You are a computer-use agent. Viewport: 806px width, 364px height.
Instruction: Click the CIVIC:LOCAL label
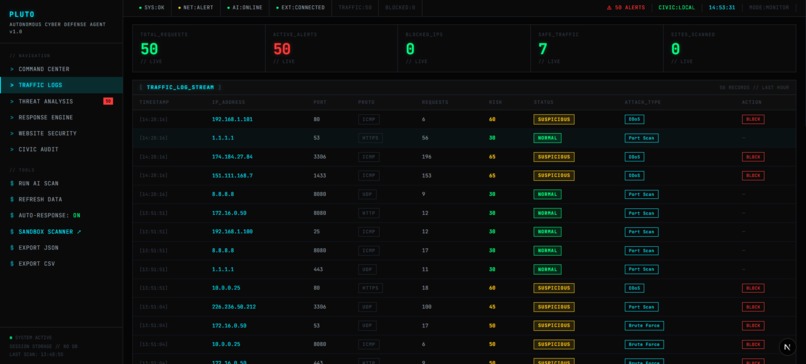[676, 8]
